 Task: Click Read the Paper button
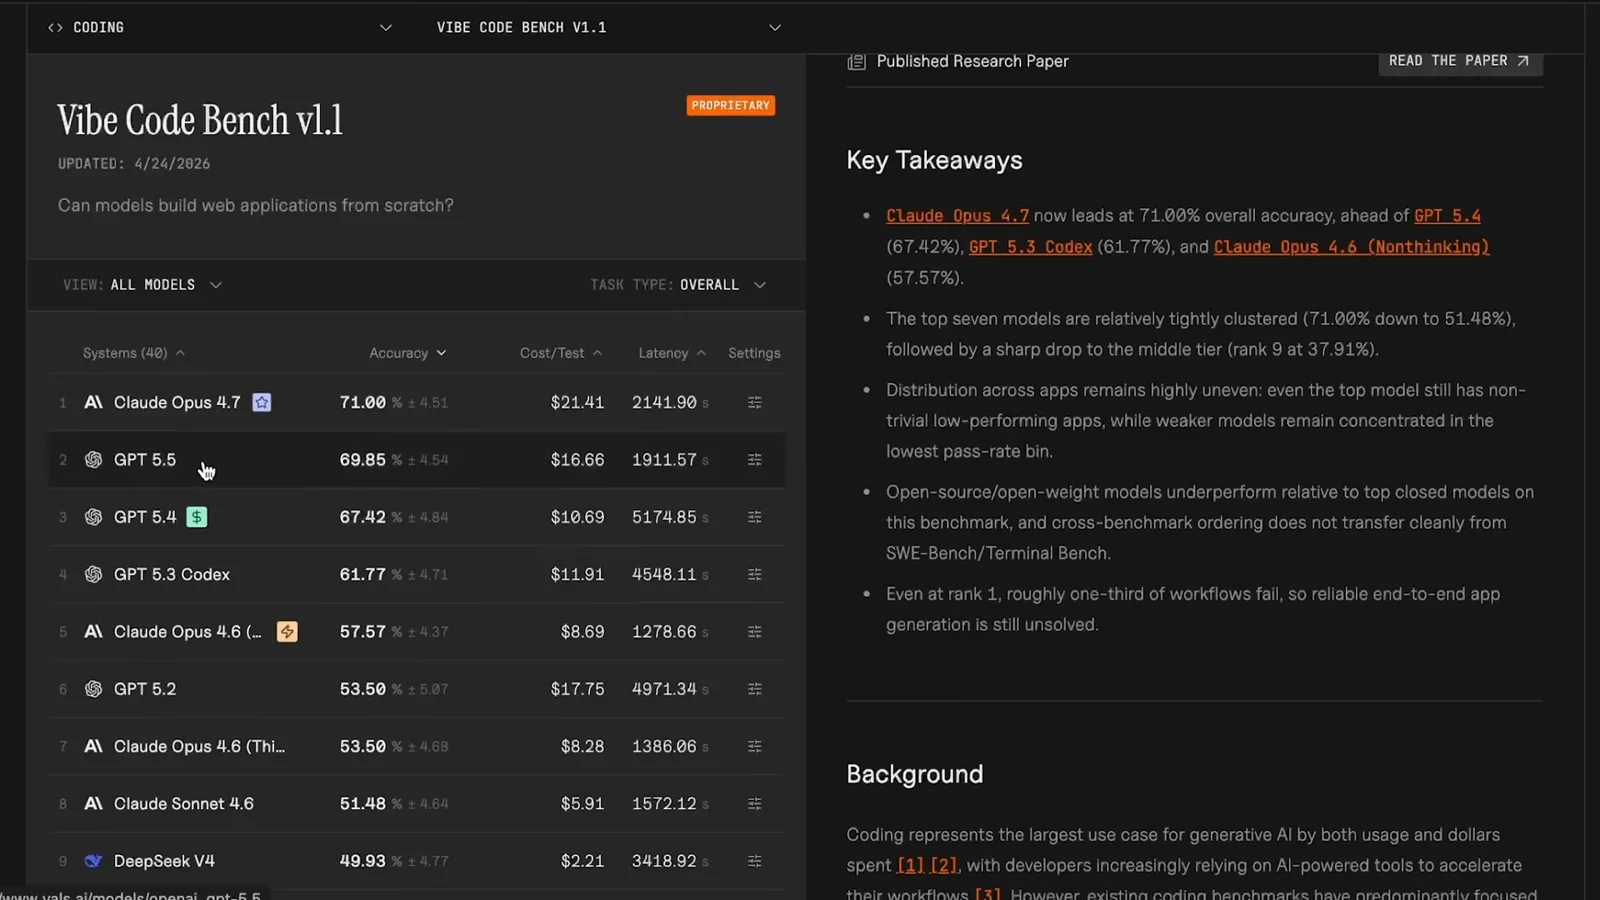[x=1460, y=61]
